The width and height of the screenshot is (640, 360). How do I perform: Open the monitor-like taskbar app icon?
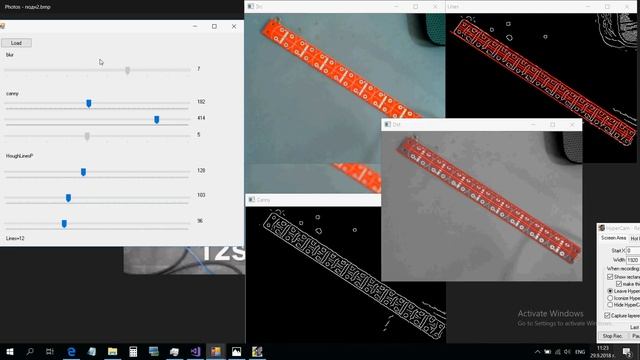(153, 351)
